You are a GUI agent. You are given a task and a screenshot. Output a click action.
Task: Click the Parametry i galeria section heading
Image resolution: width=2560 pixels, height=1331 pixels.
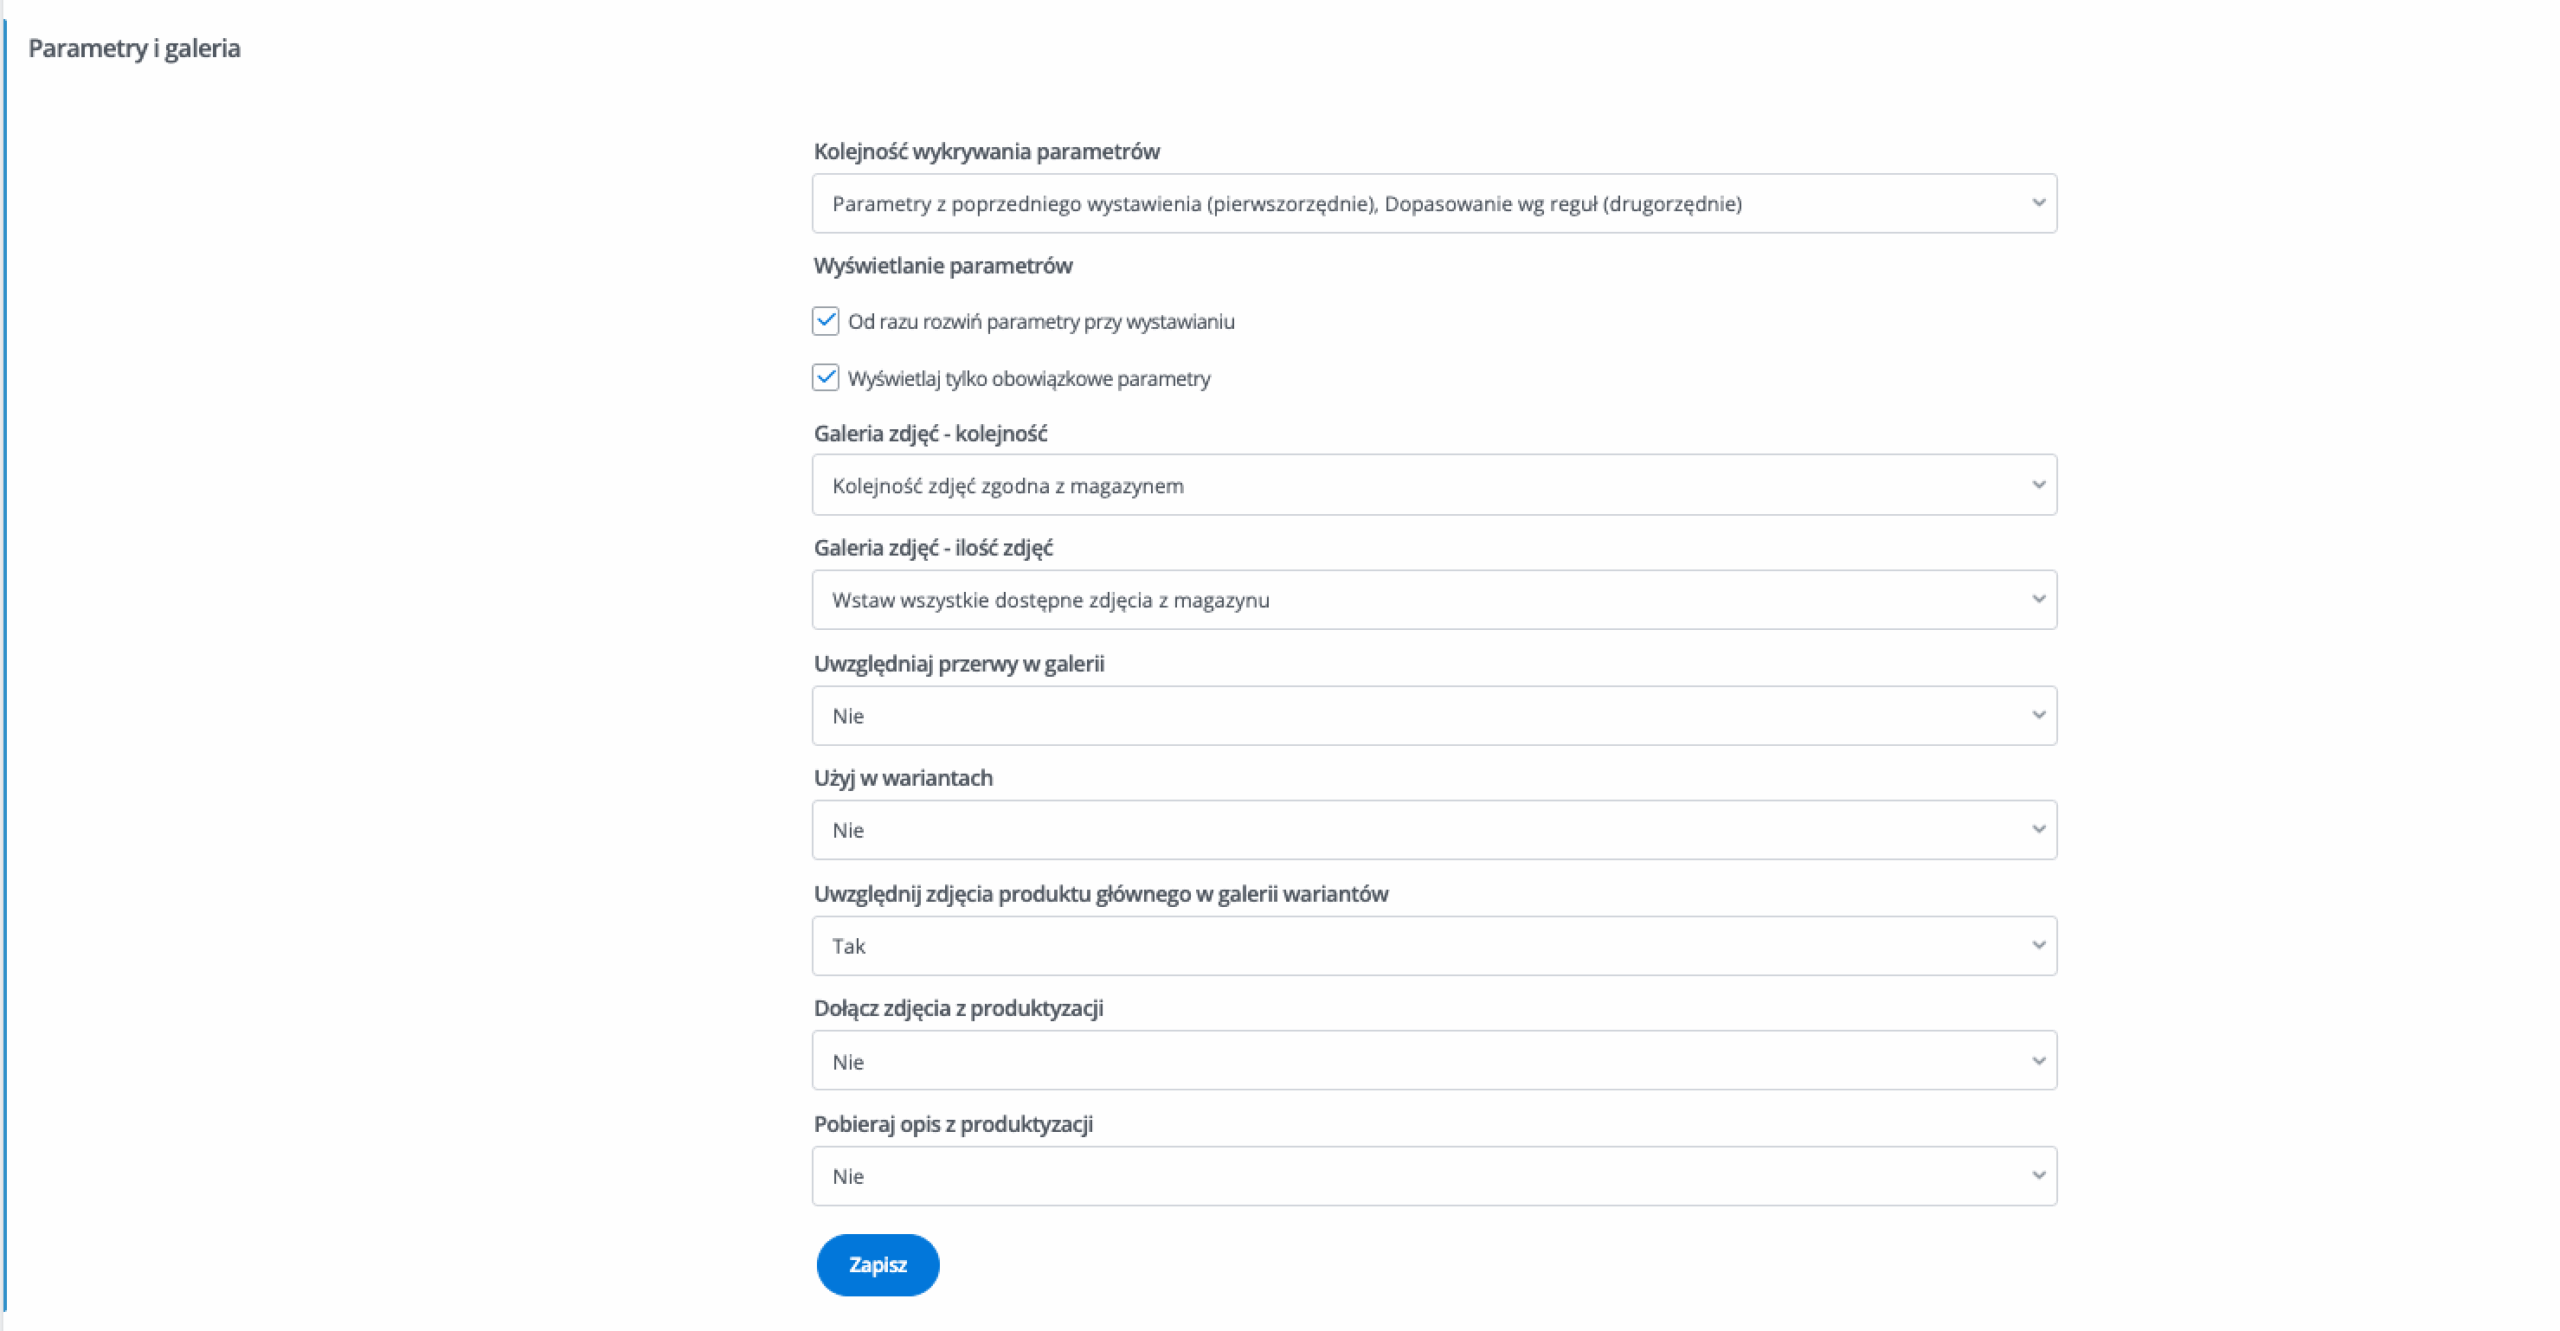[x=134, y=48]
